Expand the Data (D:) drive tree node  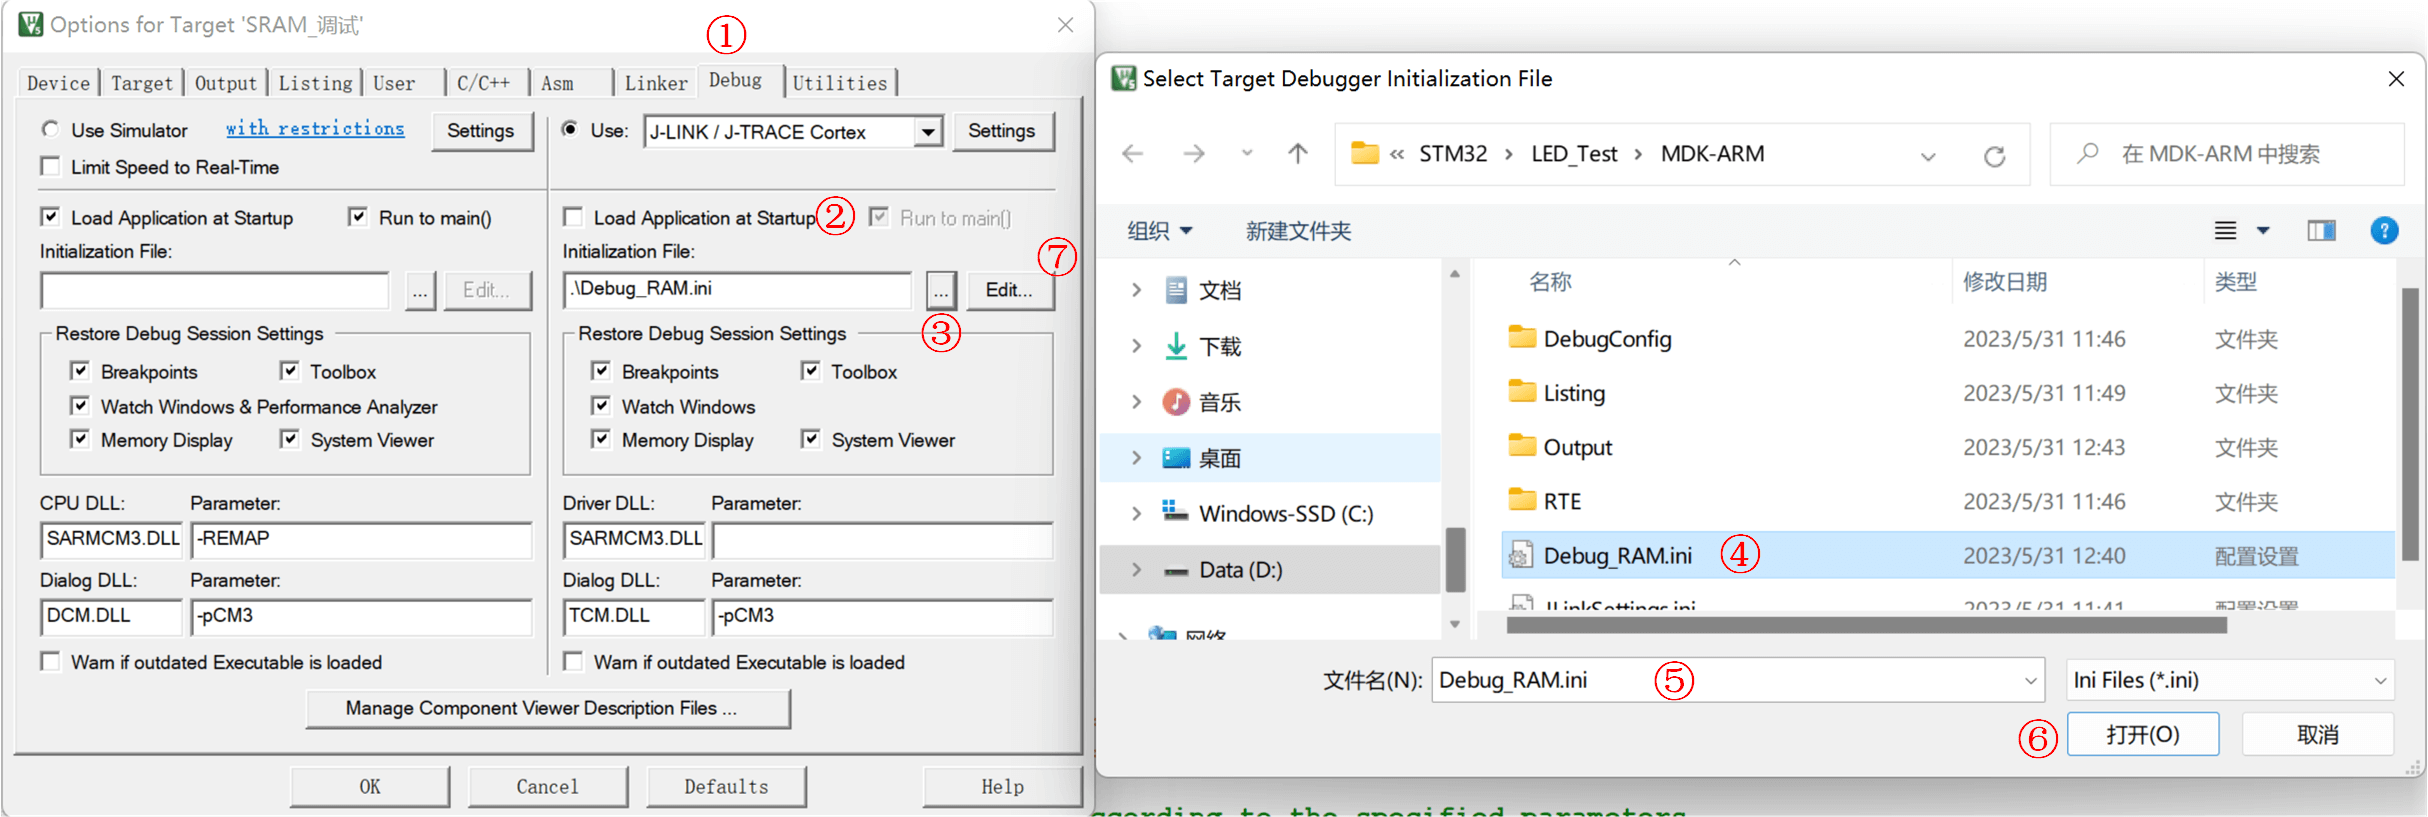pos(1136,570)
